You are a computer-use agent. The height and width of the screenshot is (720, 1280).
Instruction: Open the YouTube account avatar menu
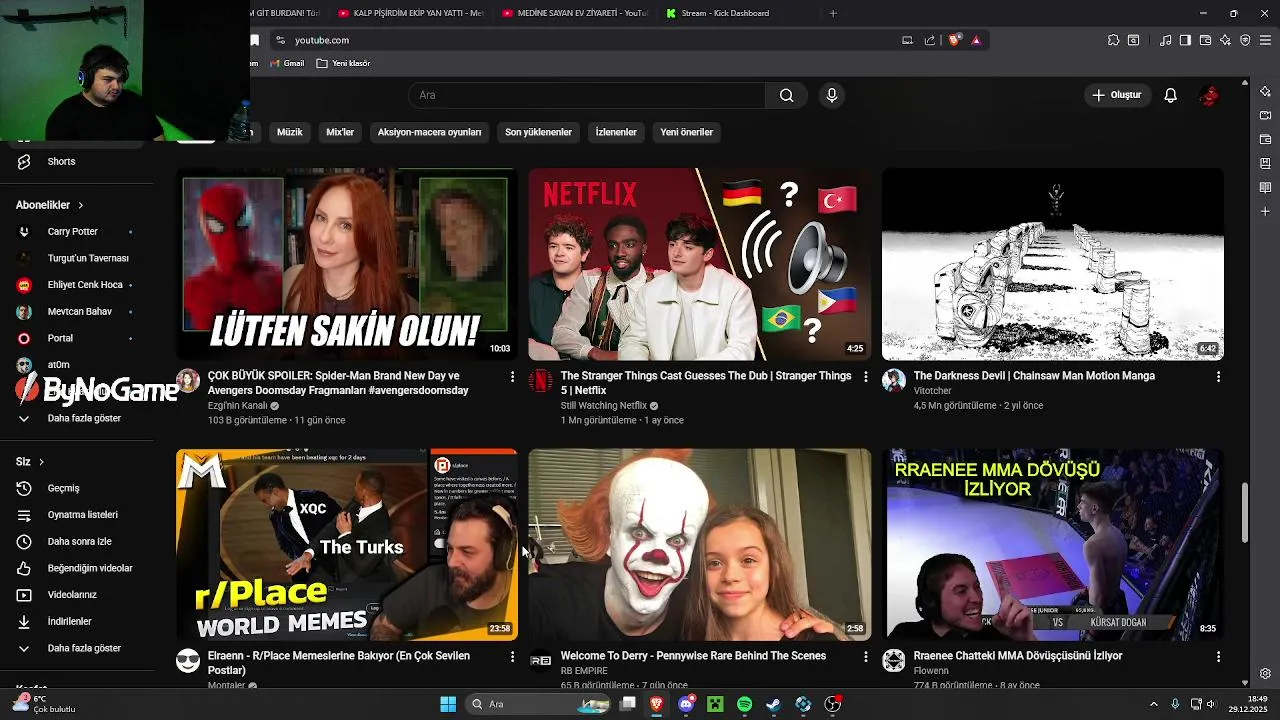point(1209,95)
